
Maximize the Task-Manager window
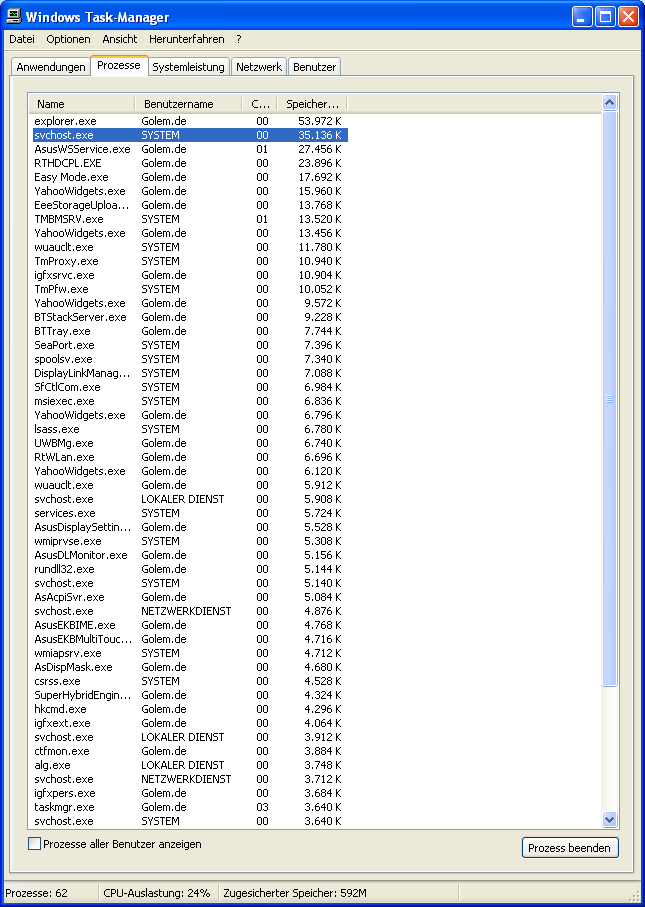[605, 17]
